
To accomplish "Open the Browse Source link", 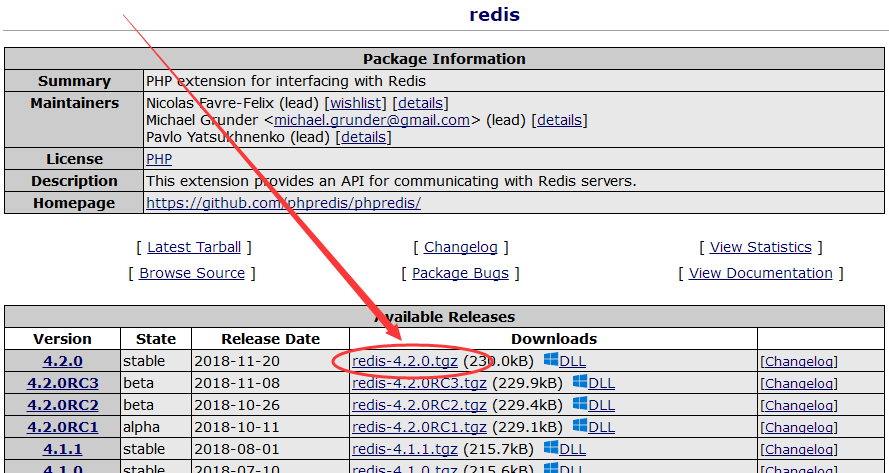I will click(x=192, y=273).
